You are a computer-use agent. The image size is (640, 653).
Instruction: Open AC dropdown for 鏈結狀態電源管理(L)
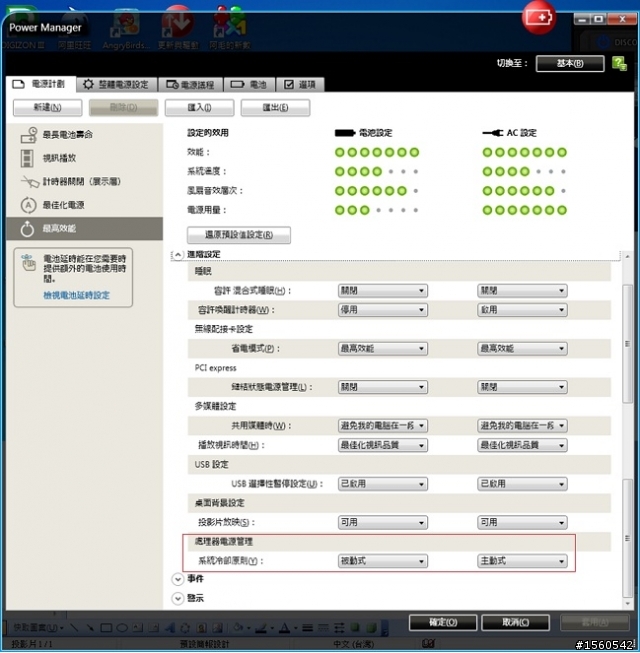click(522, 387)
